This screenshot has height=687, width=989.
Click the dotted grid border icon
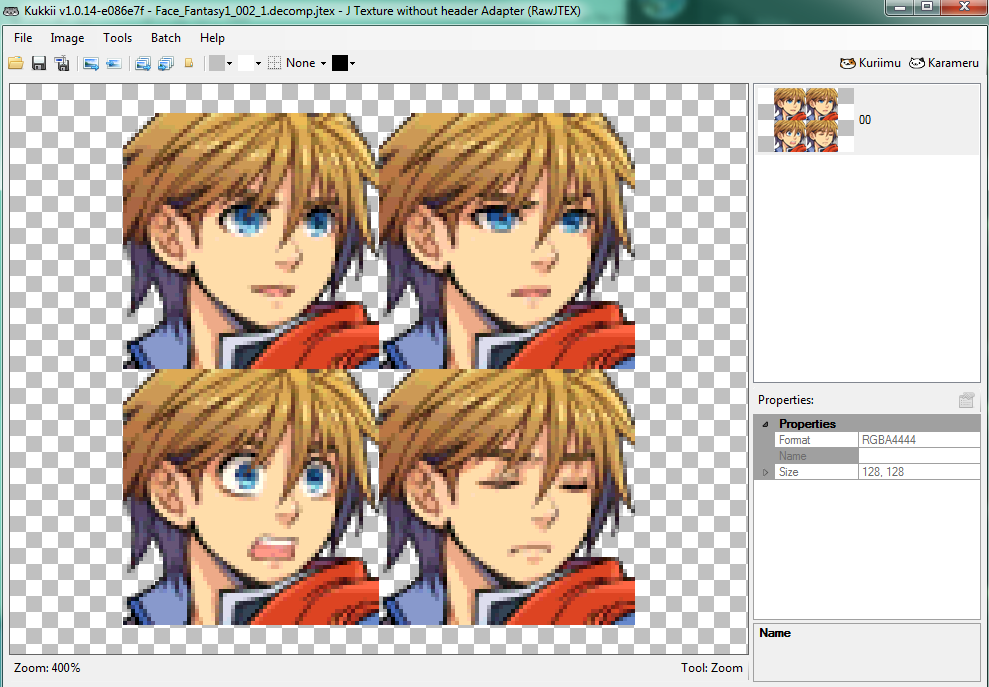coord(274,63)
